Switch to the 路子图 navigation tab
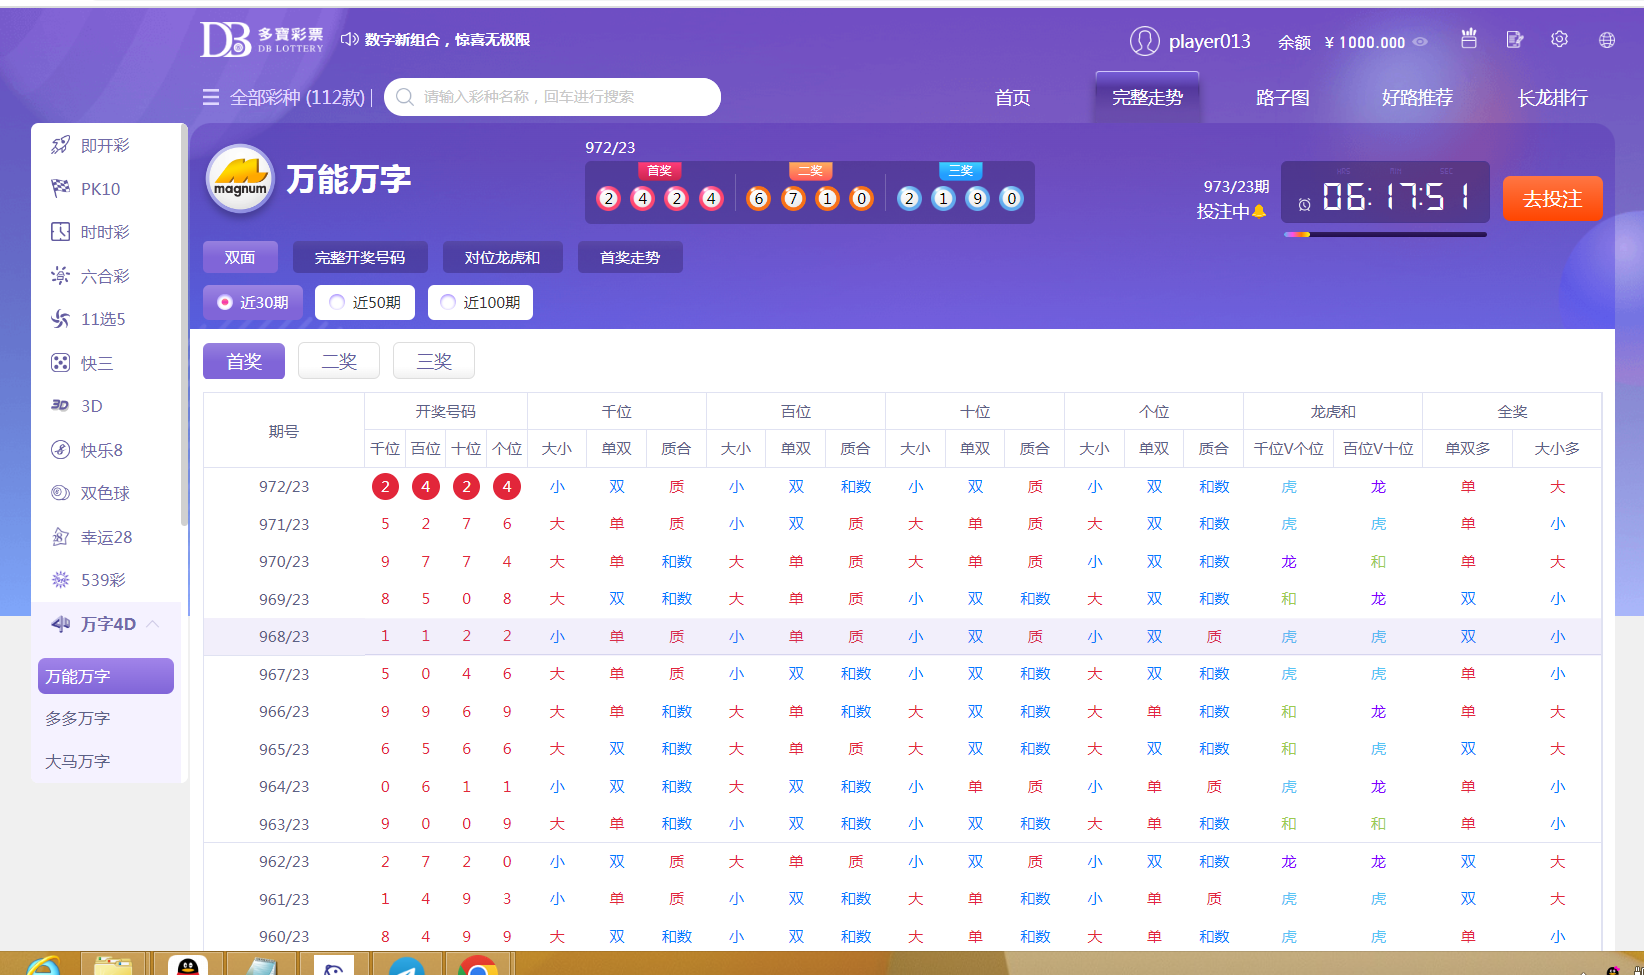 (x=1282, y=98)
